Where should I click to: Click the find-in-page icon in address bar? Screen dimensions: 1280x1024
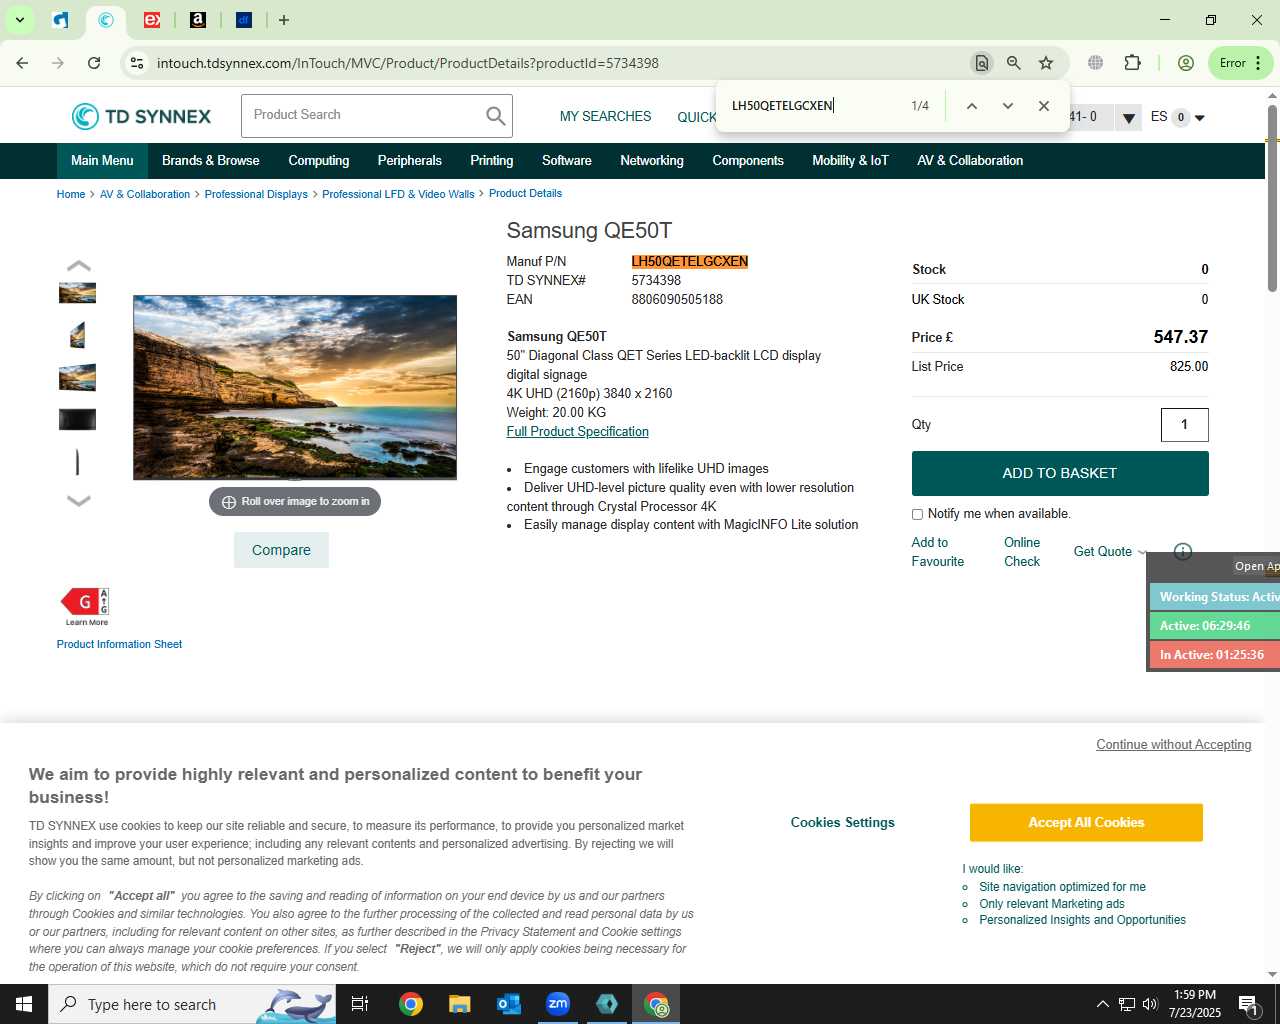pyautogui.click(x=982, y=63)
